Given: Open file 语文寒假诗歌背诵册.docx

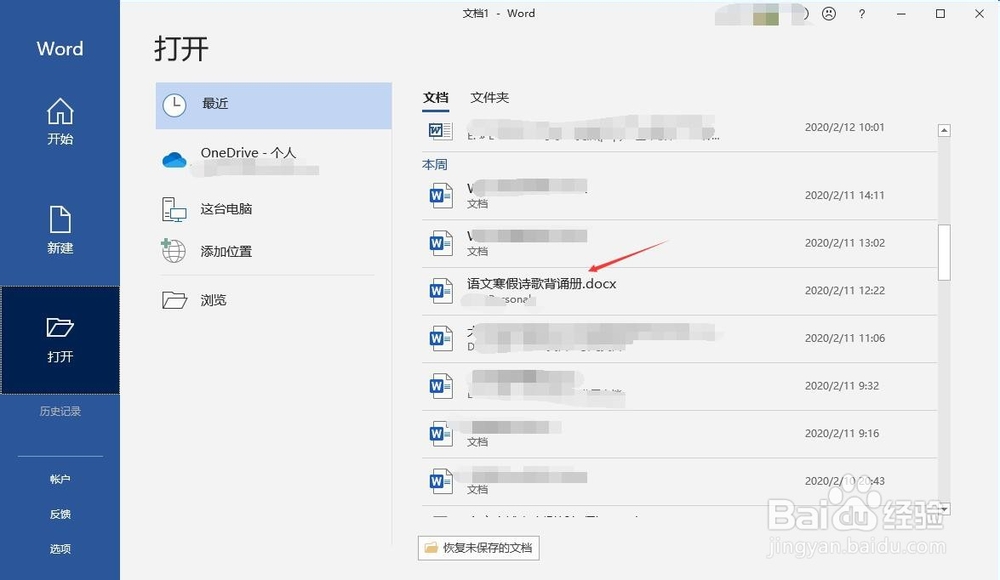Looking at the screenshot, I should 541,284.
